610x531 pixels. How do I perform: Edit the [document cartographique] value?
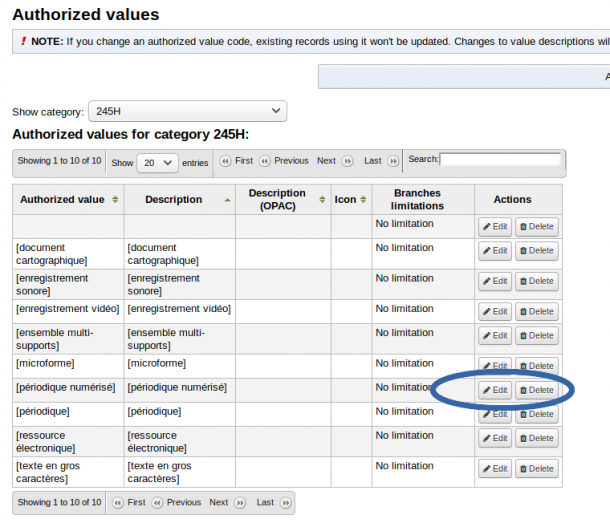(x=495, y=251)
